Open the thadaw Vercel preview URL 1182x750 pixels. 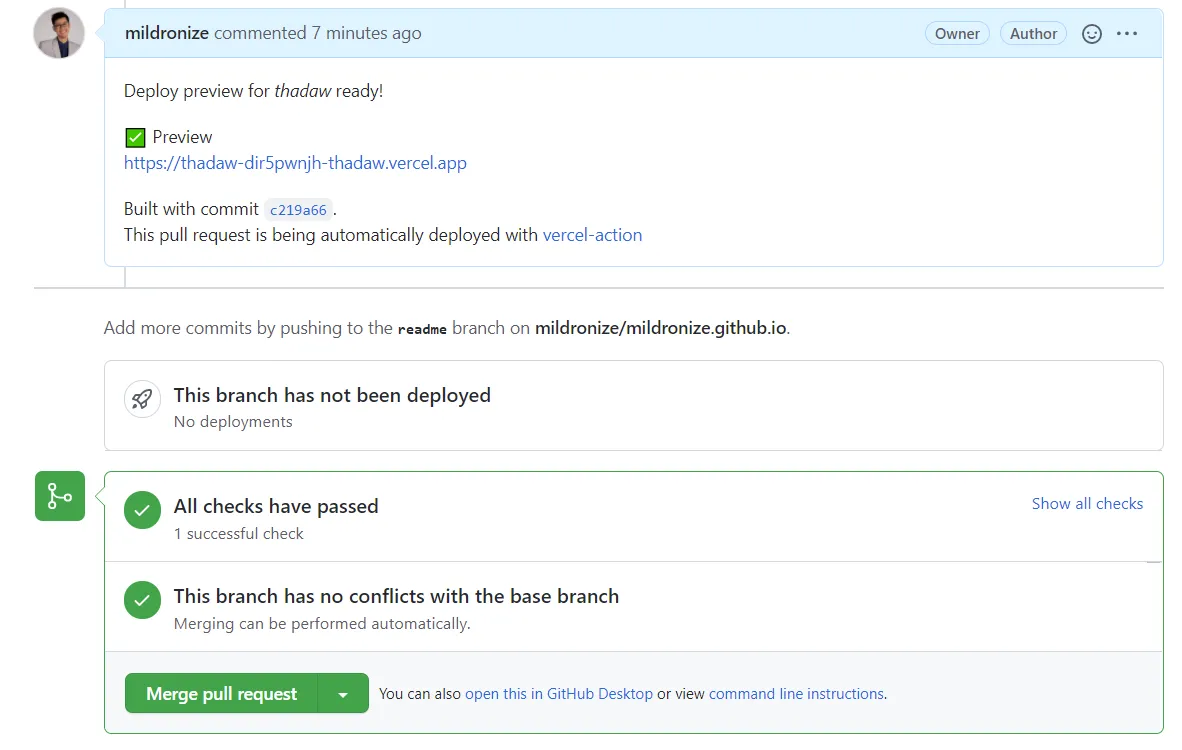coord(295,163)
